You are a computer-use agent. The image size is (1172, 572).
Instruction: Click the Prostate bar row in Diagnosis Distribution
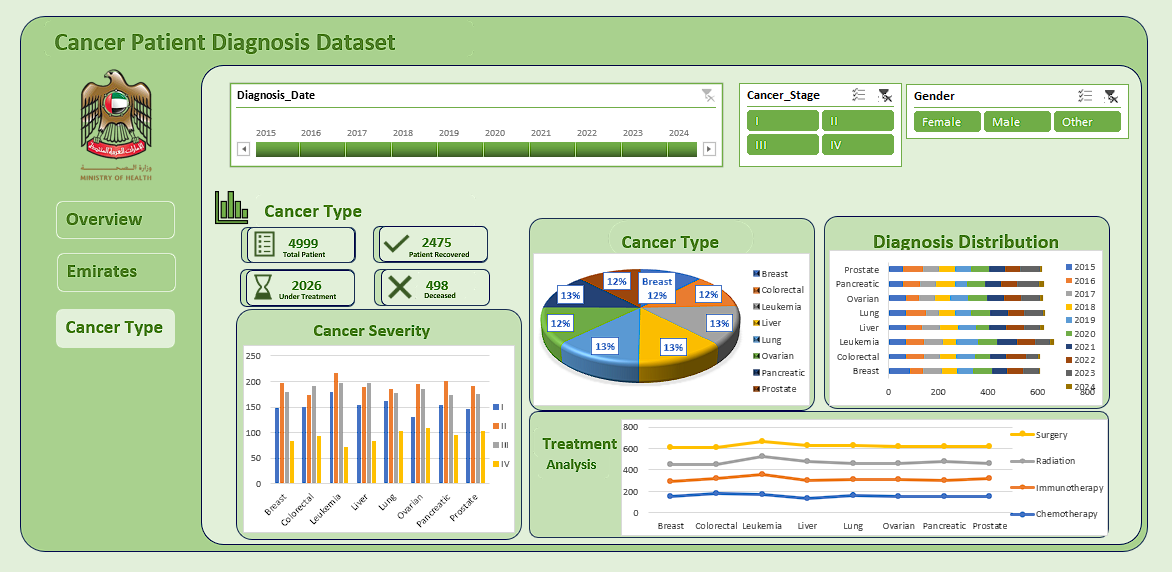[966, 269]
